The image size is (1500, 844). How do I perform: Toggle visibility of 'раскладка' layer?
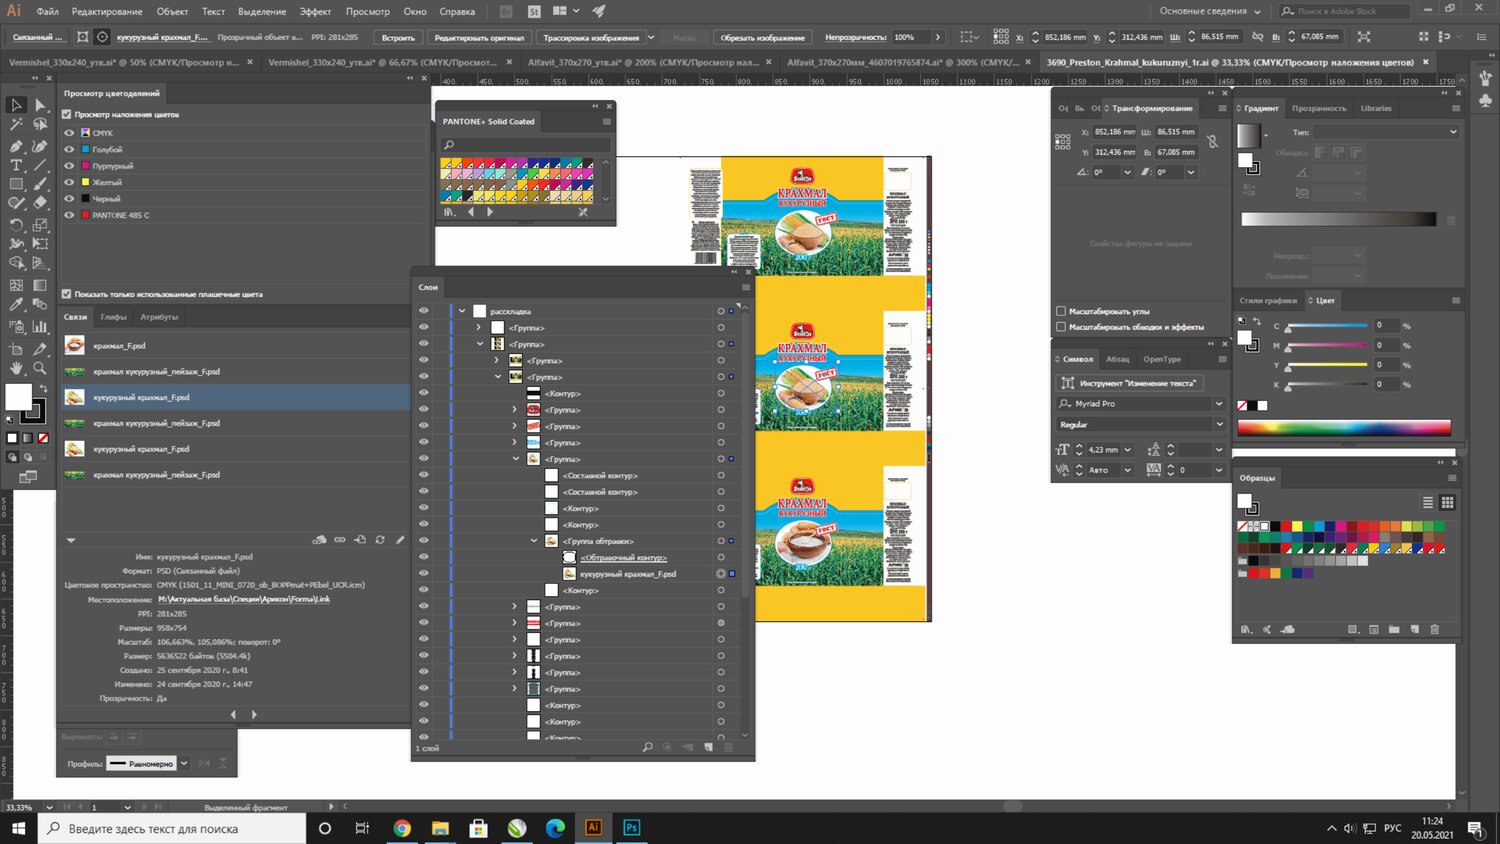tap(423, 311)
